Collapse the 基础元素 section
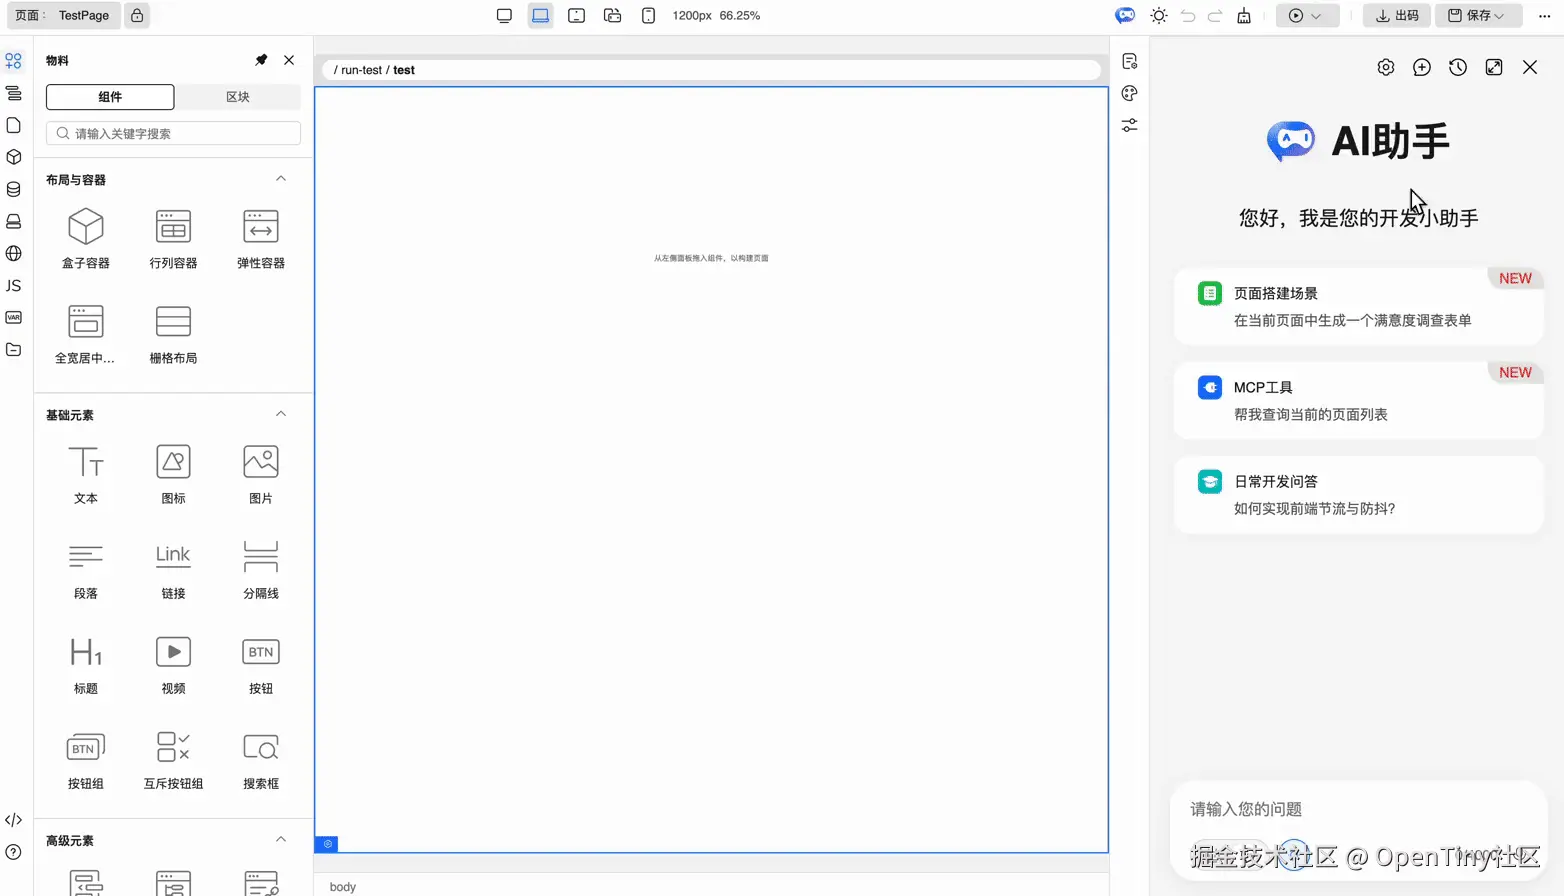The height and width of the screenshot is (896, 1564). 281,414
